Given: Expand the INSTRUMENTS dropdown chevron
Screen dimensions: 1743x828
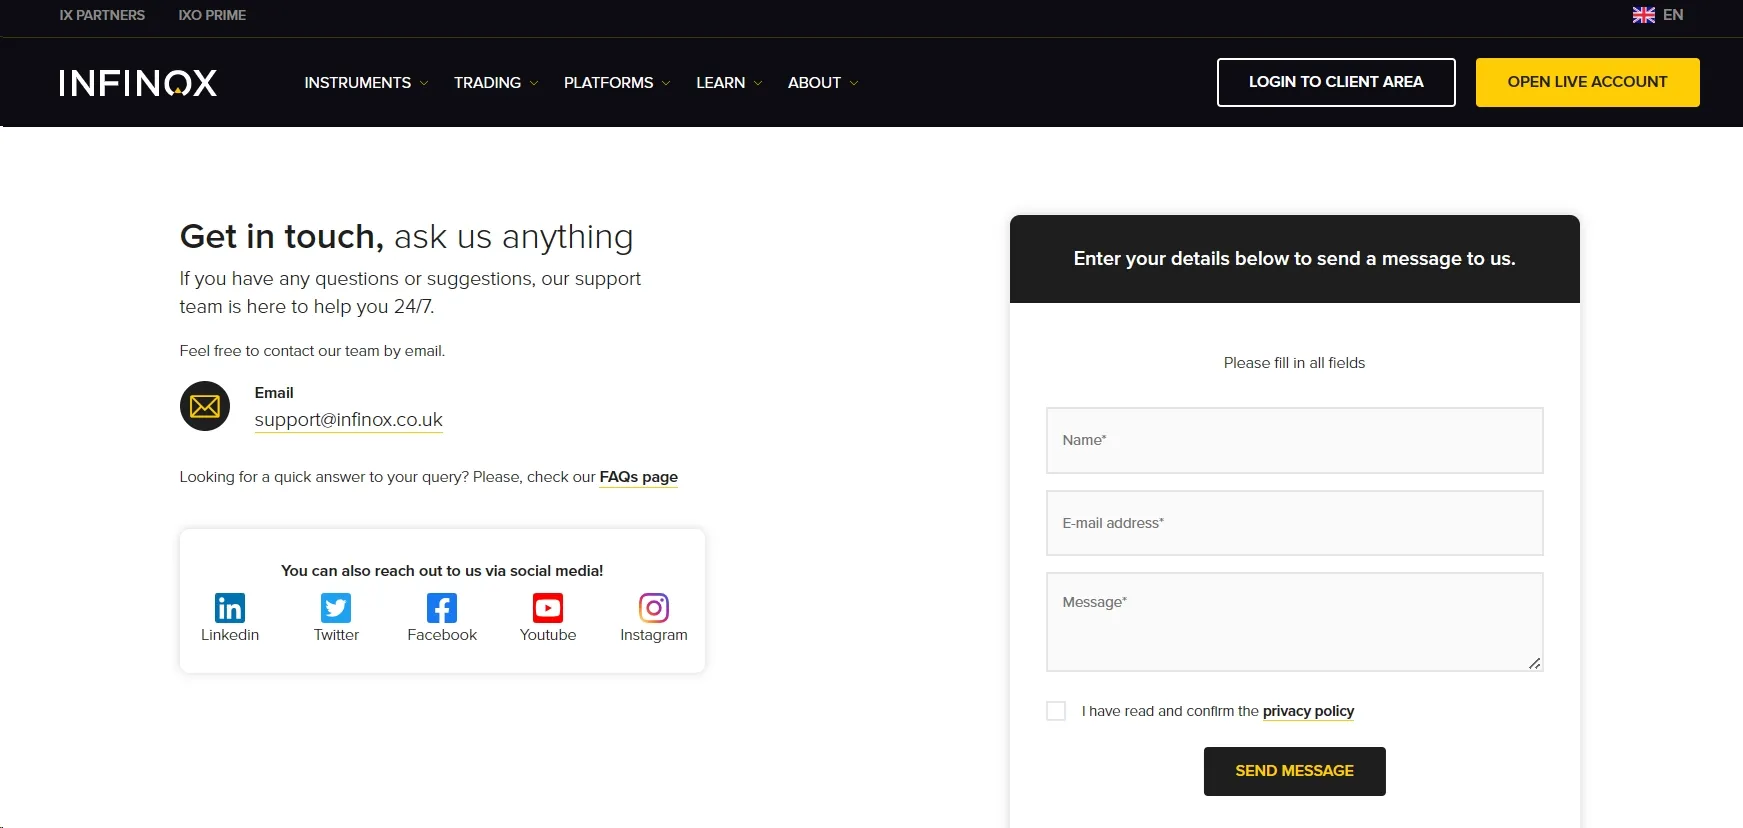Looking at the screenshot, I should 424,83.
